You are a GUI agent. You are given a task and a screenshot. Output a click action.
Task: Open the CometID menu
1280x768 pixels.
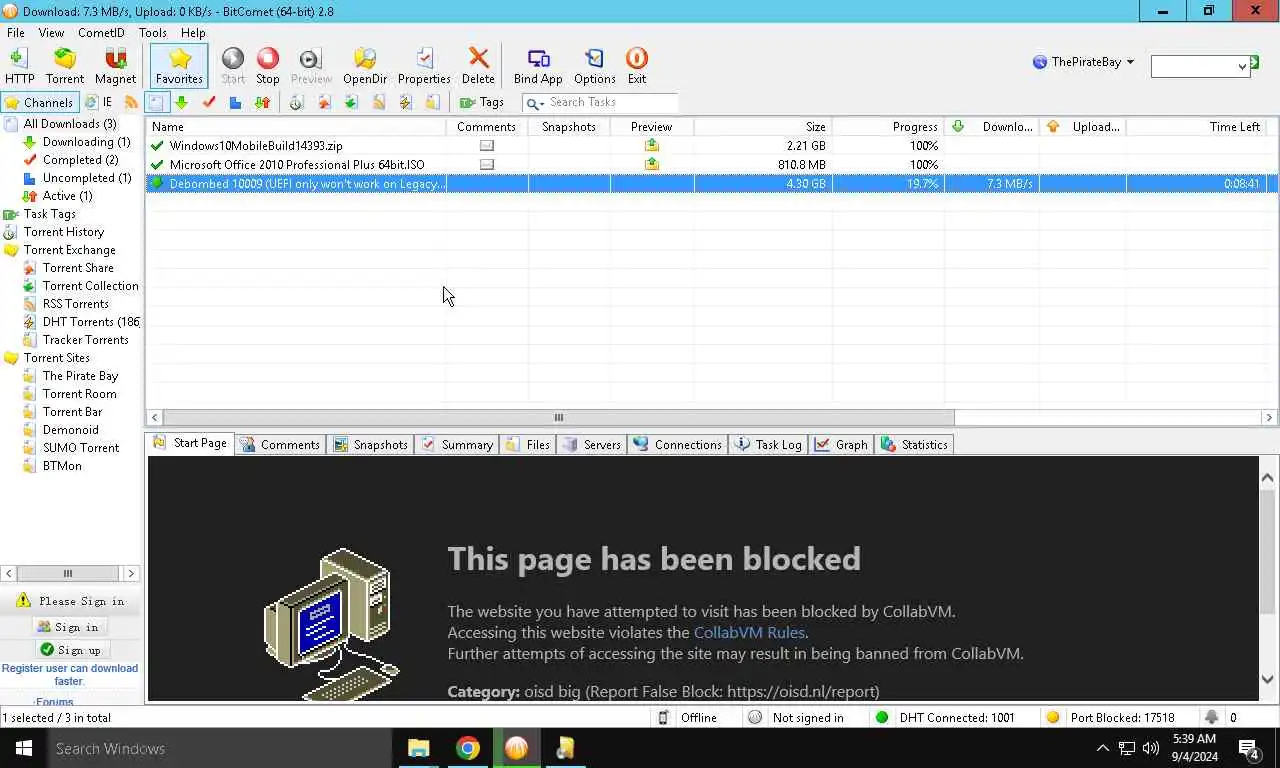[101, 33]
